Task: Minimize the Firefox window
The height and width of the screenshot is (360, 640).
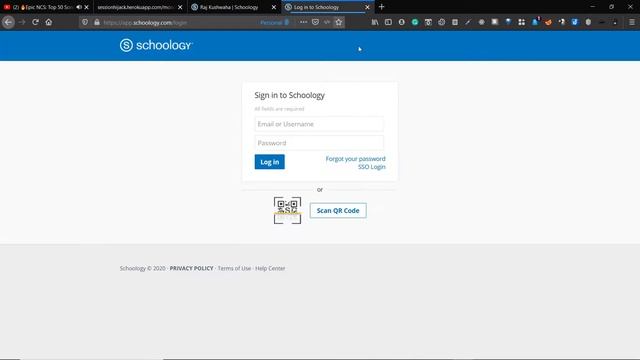Action: (x=593, y=7)
